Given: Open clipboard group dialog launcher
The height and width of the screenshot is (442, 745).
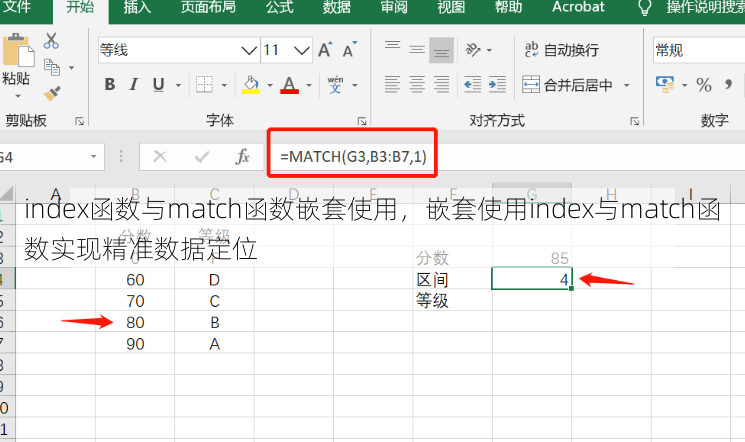Looking at the screenshot, I should [x=79, y=122].
